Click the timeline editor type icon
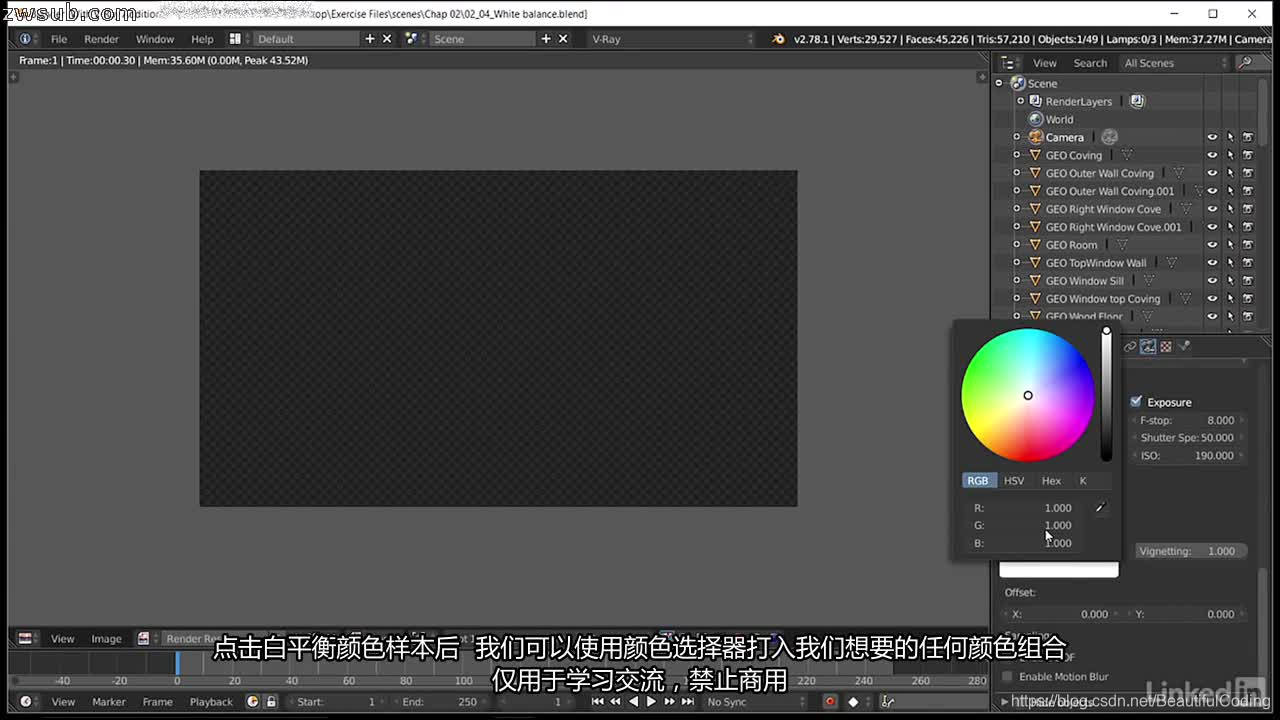This screenshot has width=1280, height=720. pyautogui.click(x=25, y=701)
